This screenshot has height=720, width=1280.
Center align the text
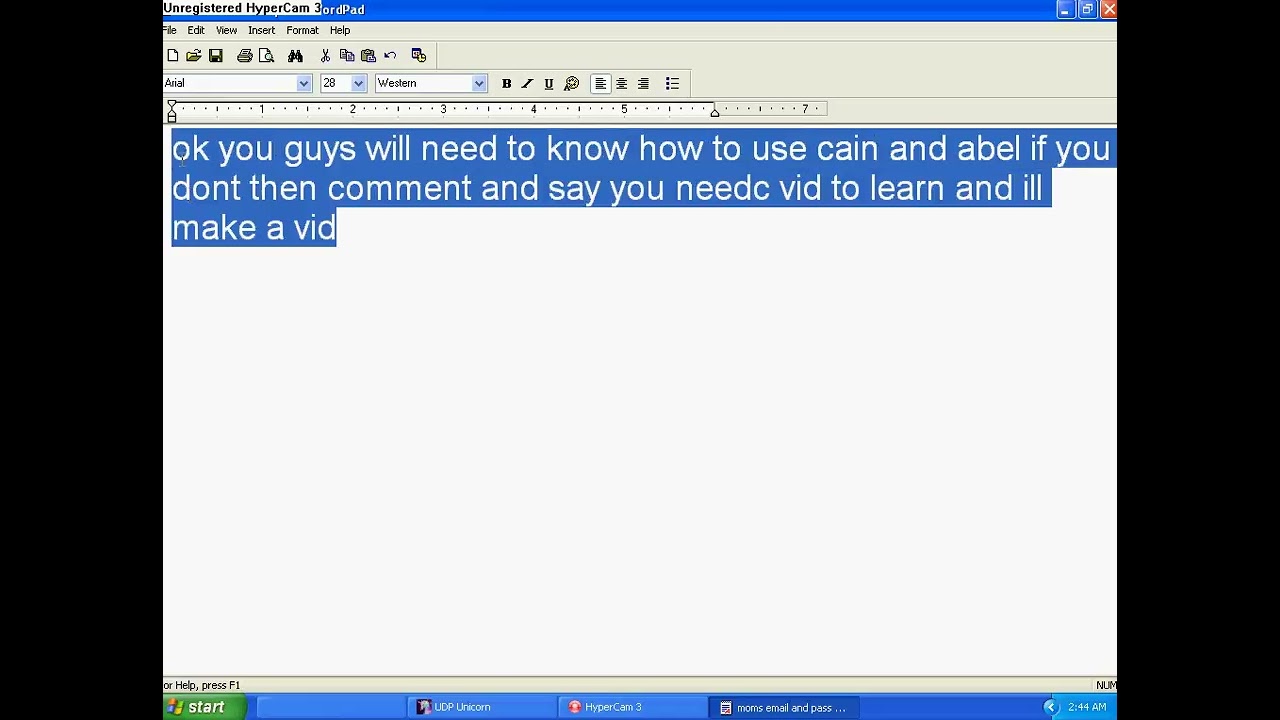tap(622, 83)
